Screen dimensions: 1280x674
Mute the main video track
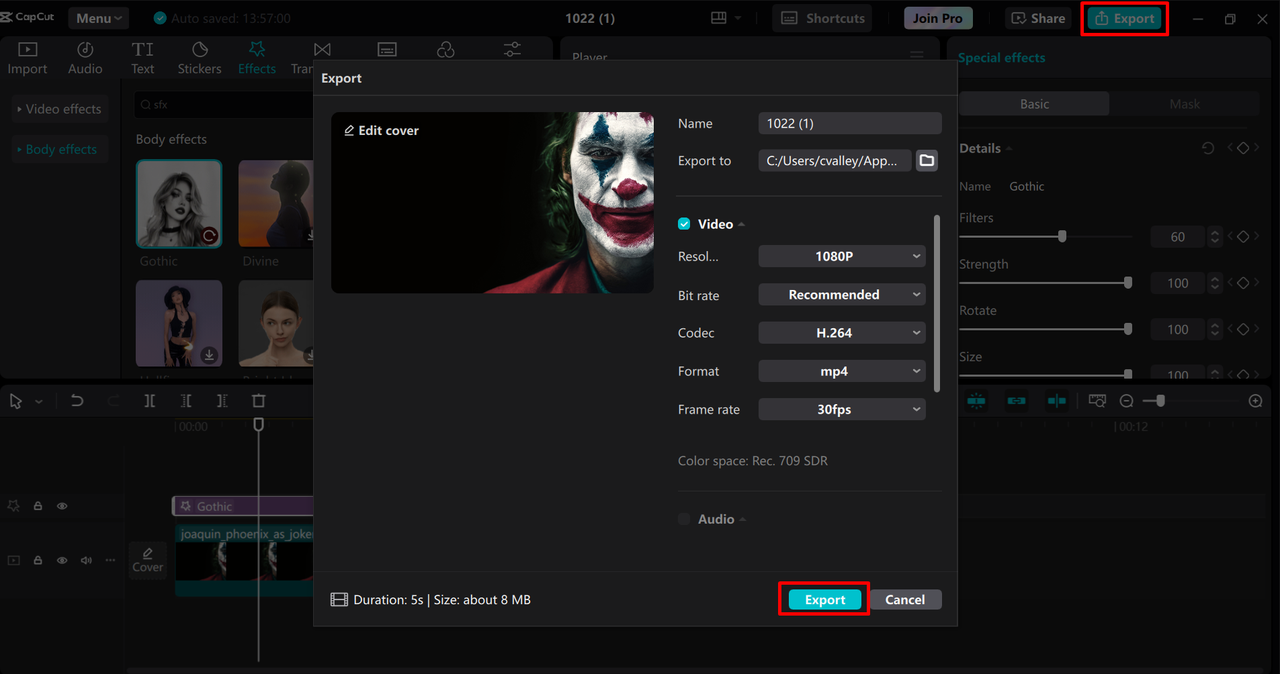86,560
